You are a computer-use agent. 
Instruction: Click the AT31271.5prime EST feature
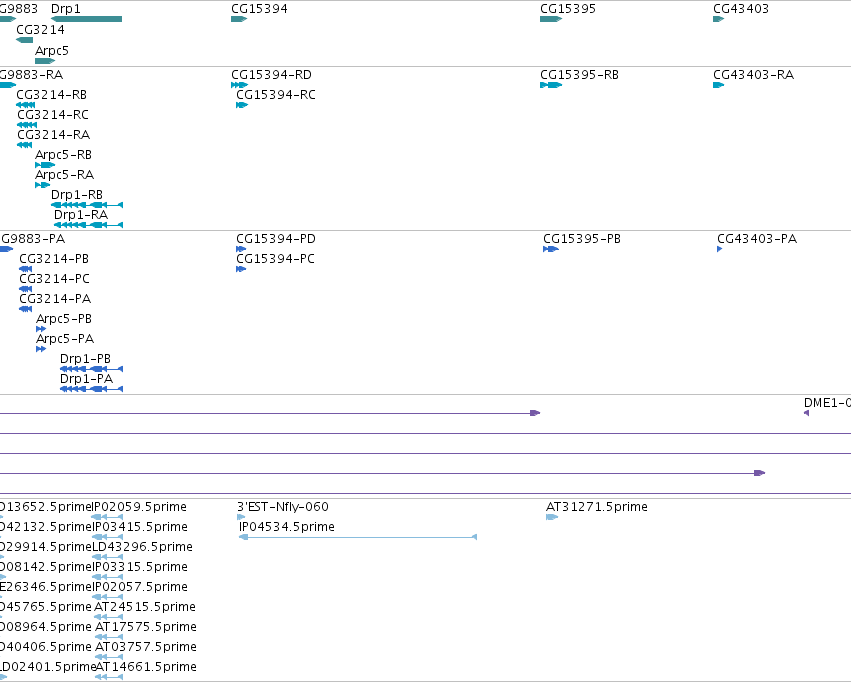click(552, 517)
